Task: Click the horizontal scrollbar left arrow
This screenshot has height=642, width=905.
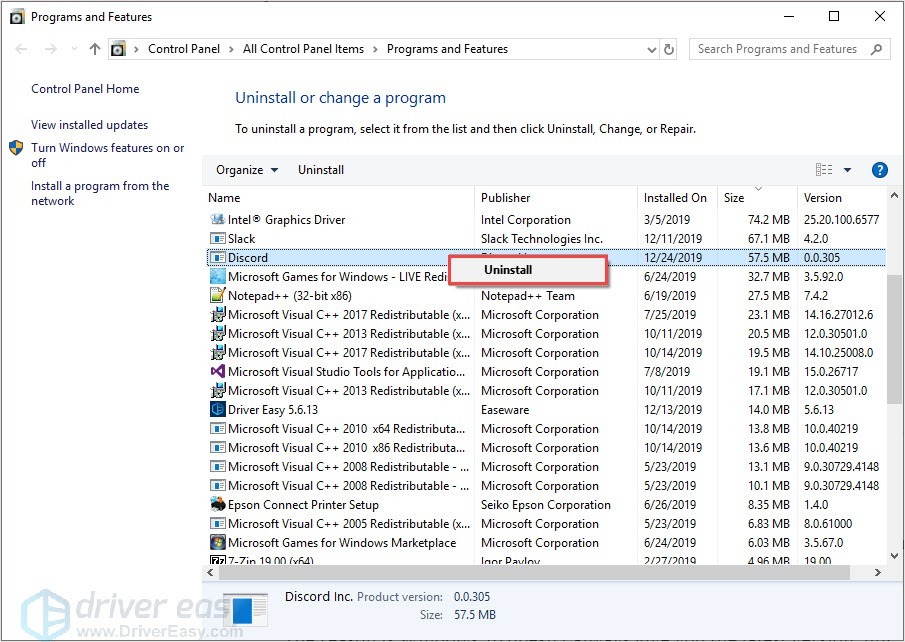Action: click(x=211, y=573)
